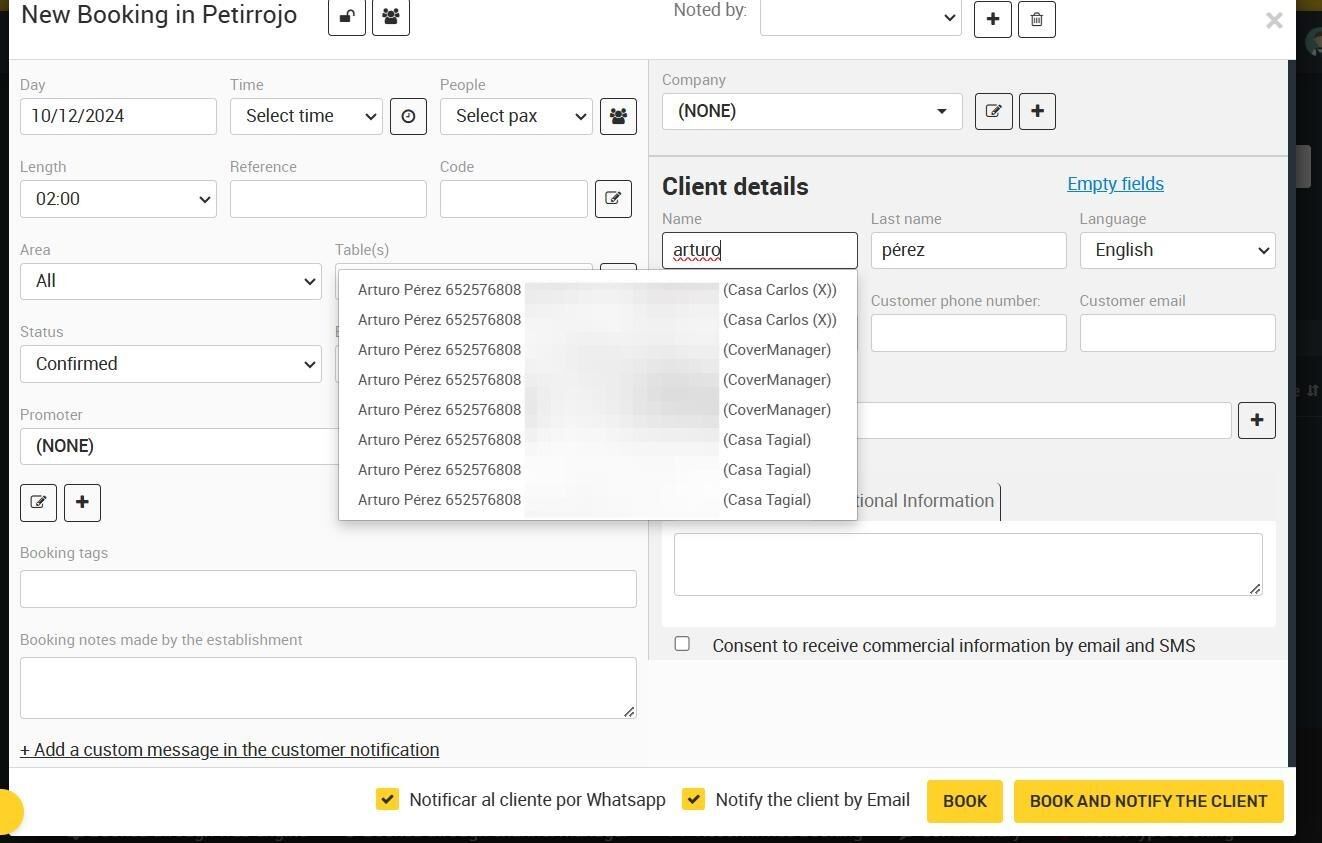Click the people icon next to Select pax
Screen dimensions: 1322x843
pyautogui.click(x=618, y=116)
